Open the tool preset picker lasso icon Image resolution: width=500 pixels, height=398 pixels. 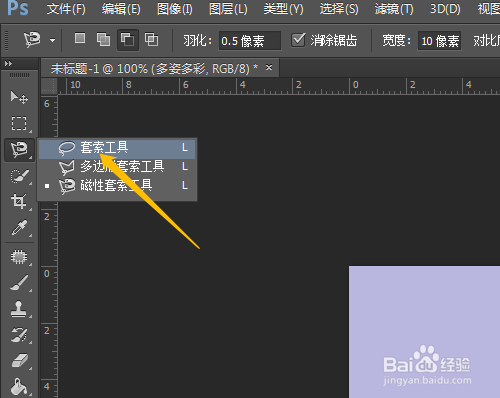click(x=32, y=39)
